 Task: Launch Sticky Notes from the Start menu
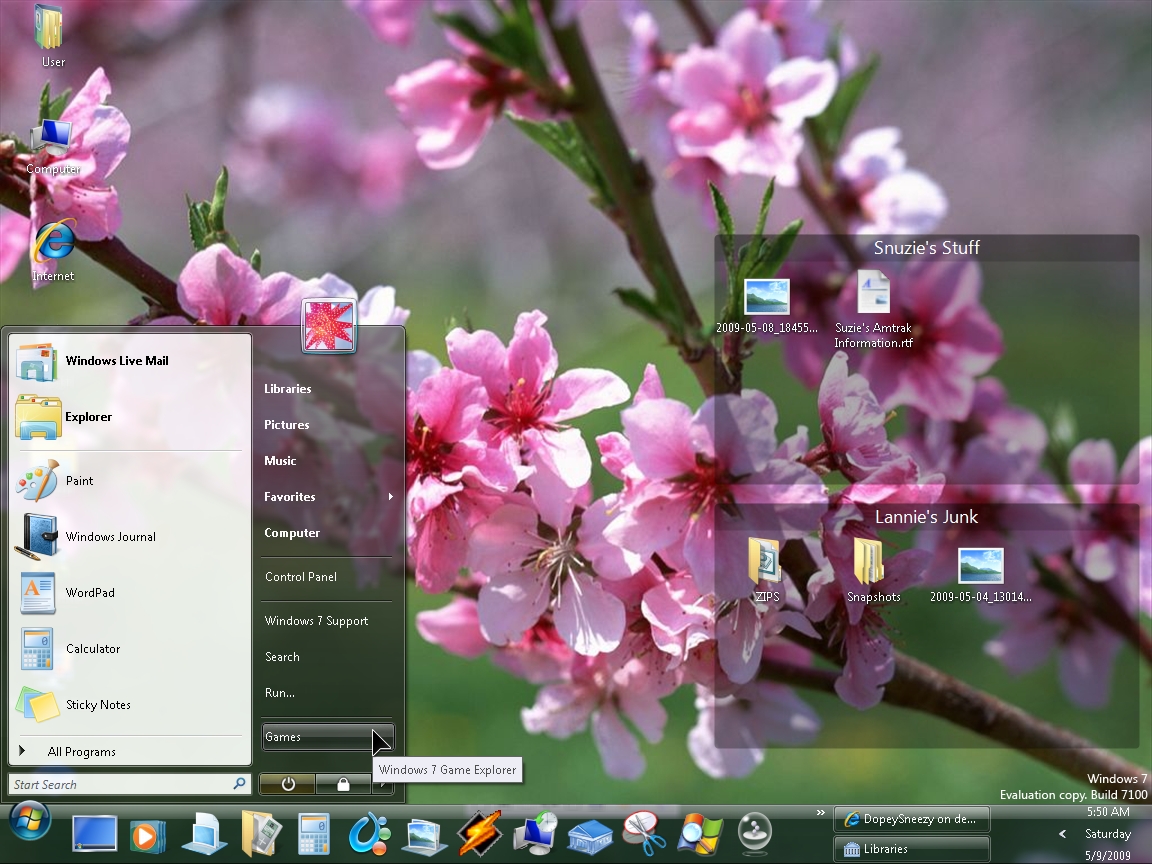pyautogui.click(x=98, y=704)
